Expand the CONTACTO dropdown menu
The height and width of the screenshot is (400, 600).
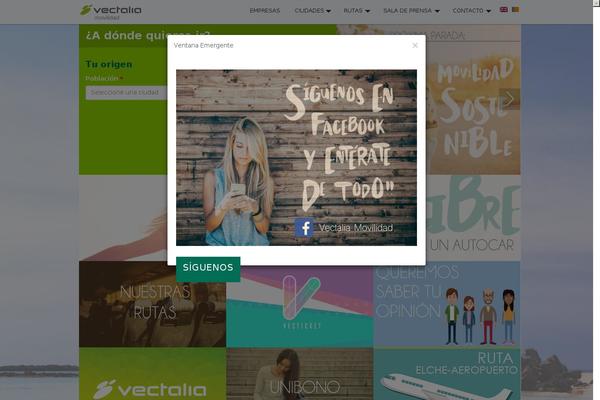pyautogui.click(x=471, y=11)
